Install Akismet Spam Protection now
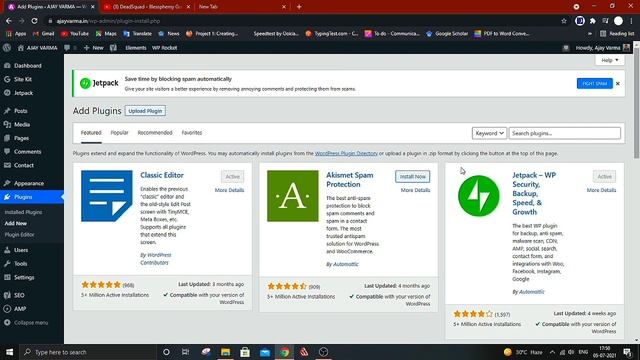This screenshot has width=640, height=360. tap(412, 177)
